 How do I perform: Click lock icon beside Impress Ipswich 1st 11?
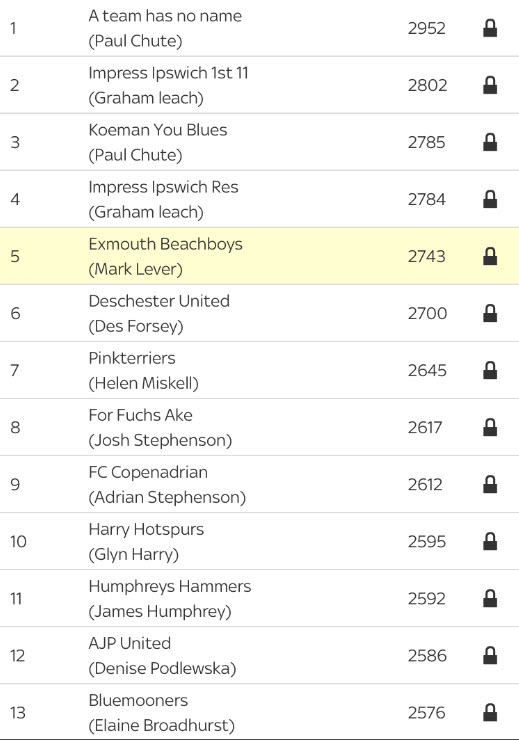click(490, 85)
